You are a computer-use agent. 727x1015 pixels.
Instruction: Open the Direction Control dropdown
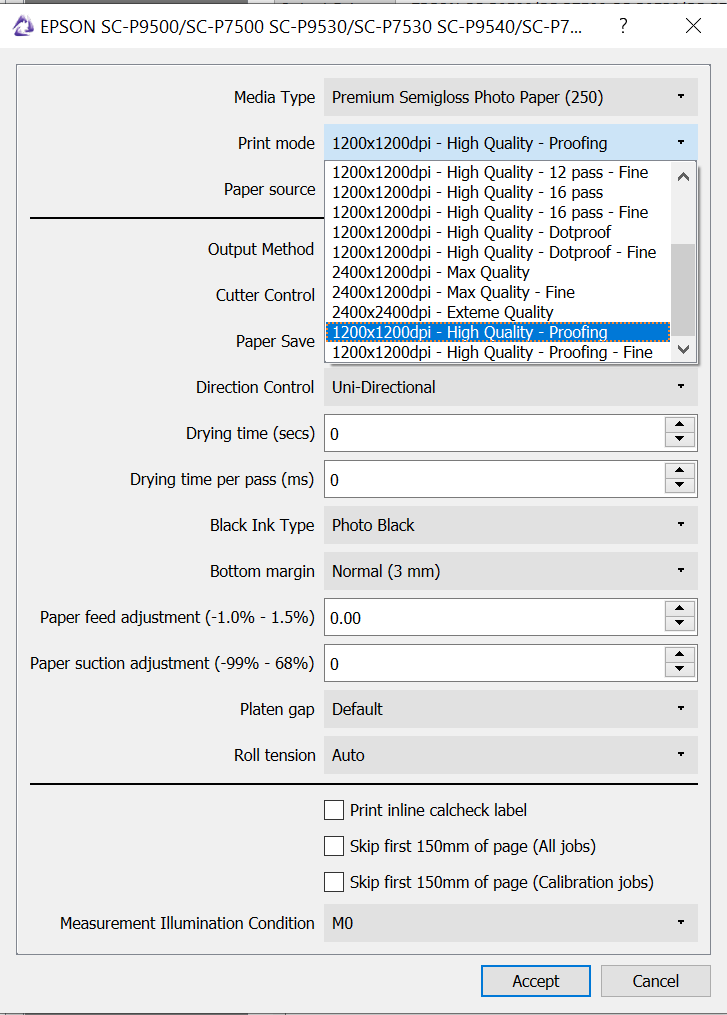pos(511,387)
